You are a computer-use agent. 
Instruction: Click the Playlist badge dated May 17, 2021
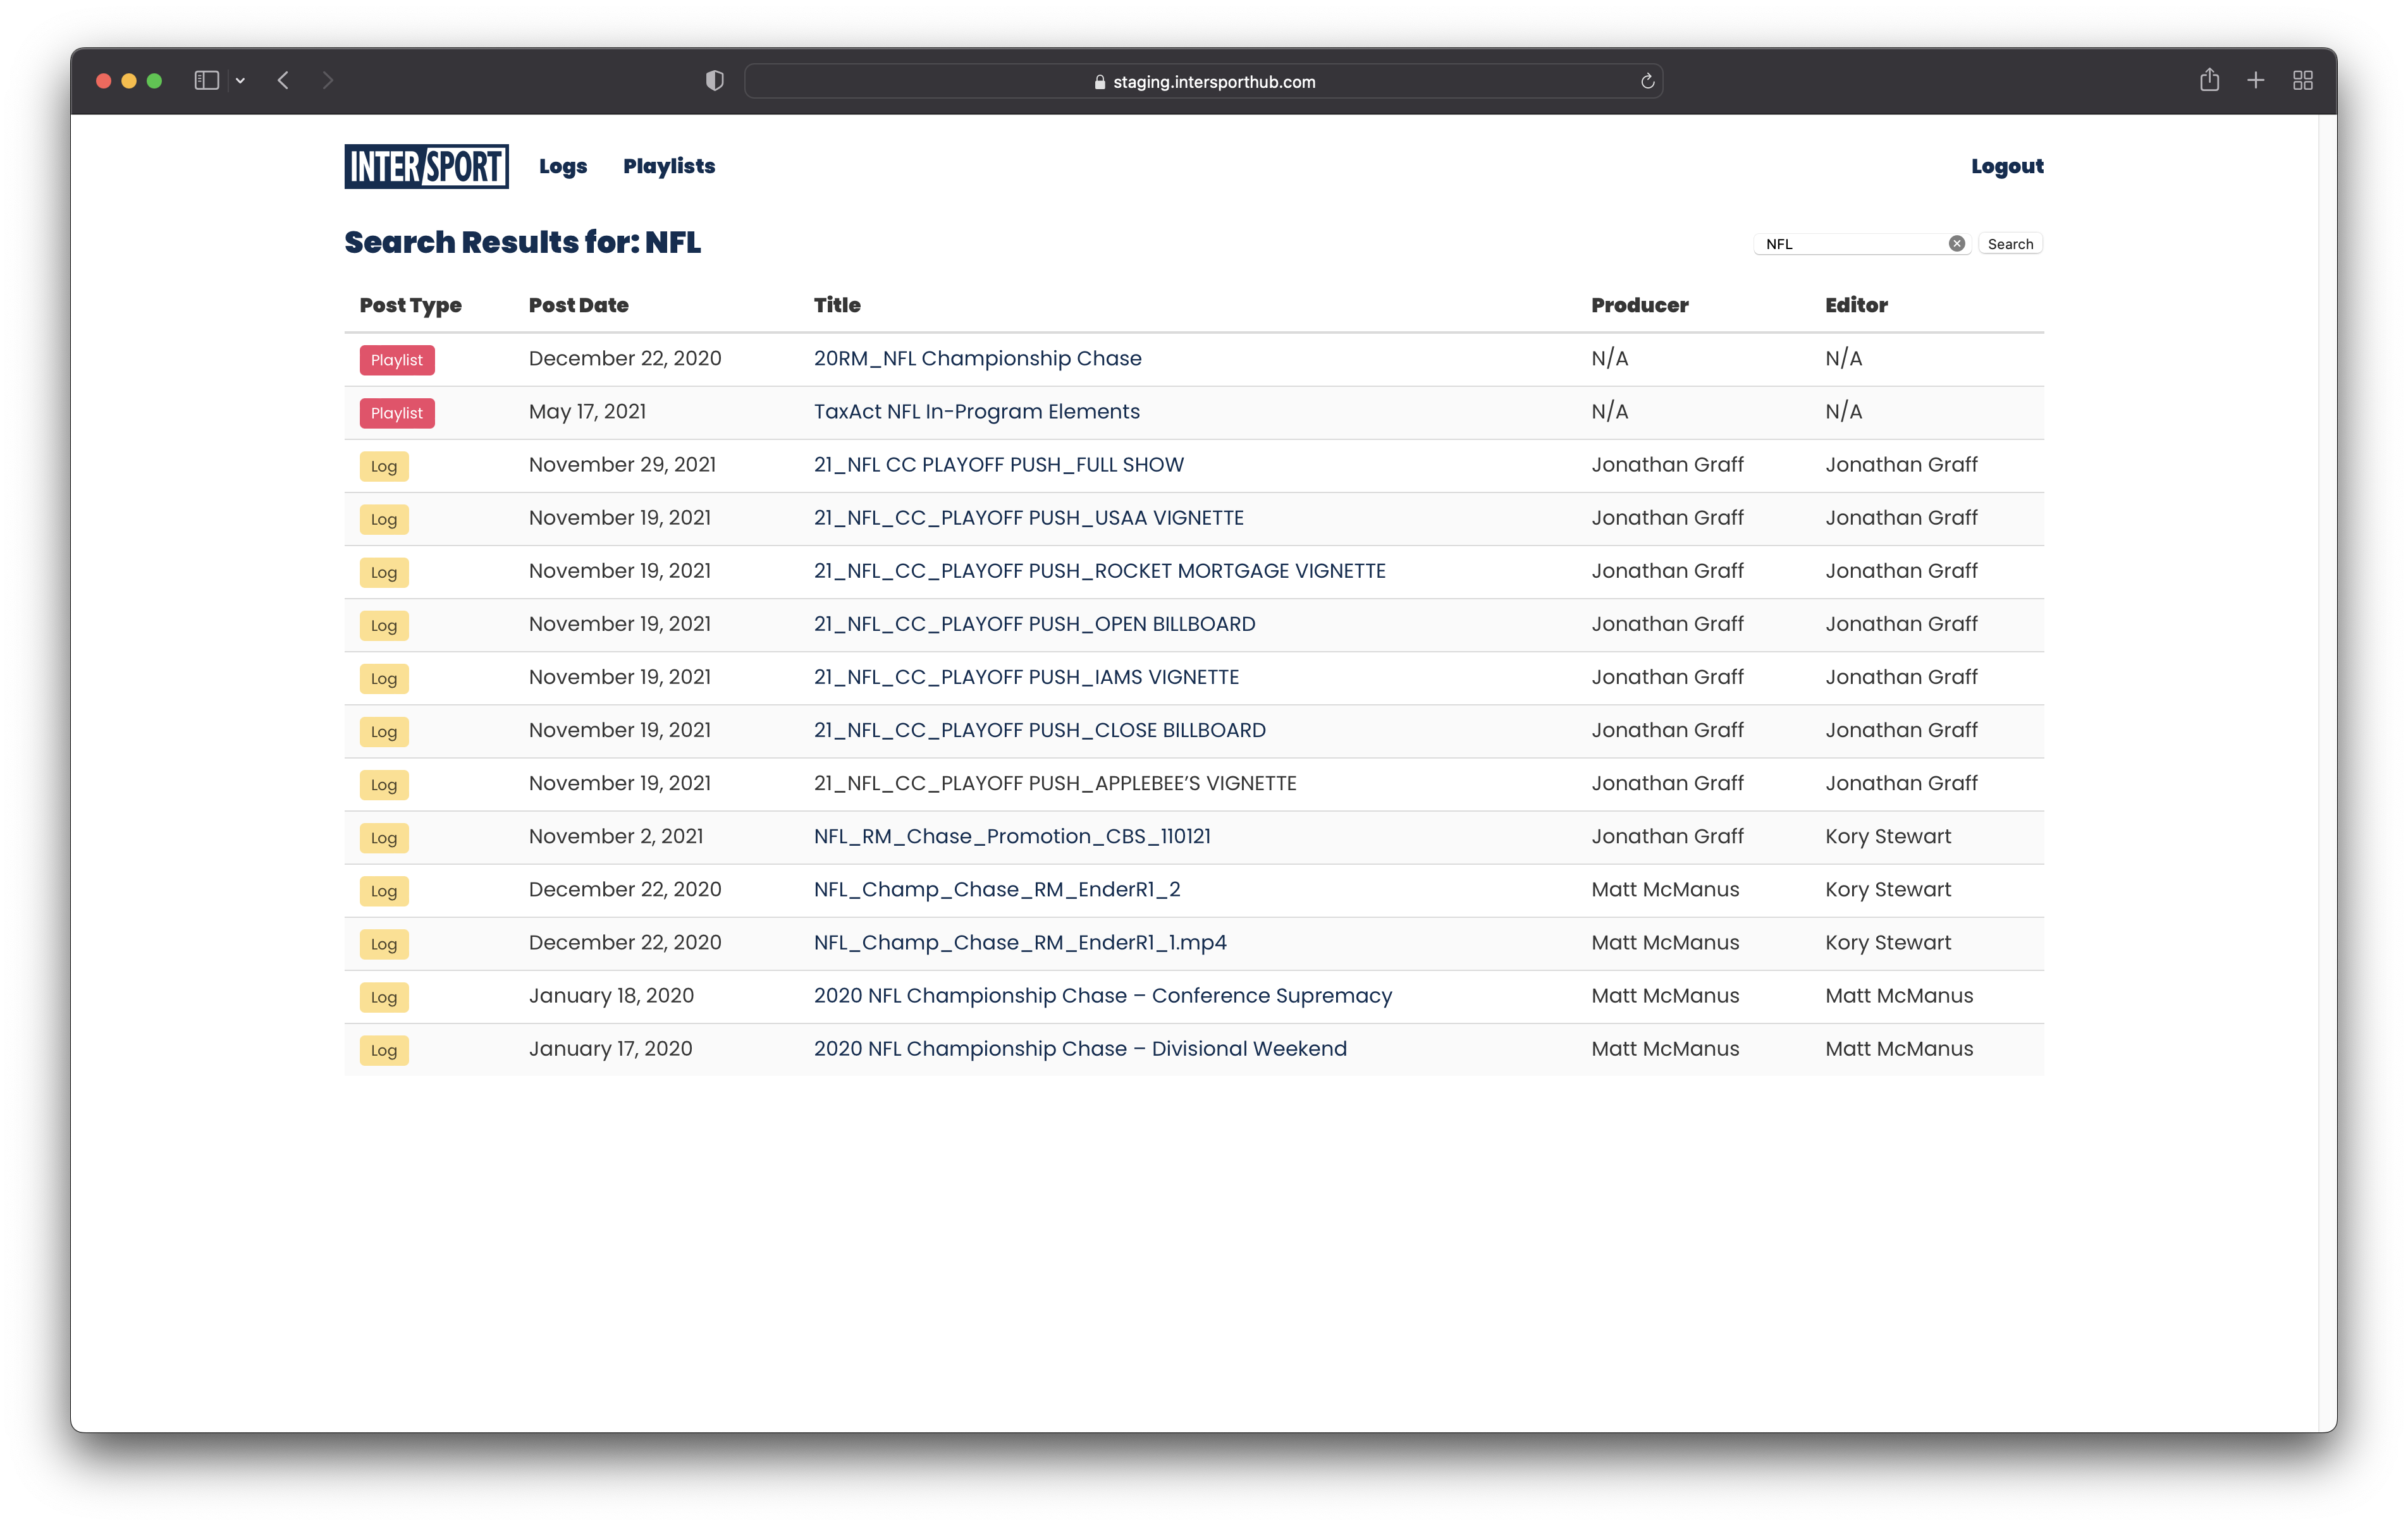[397, 413]
